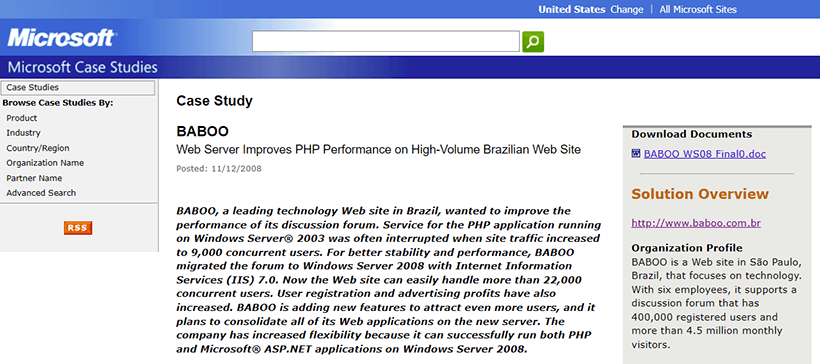
Task: Click United States region label
Action: point(572,9)
